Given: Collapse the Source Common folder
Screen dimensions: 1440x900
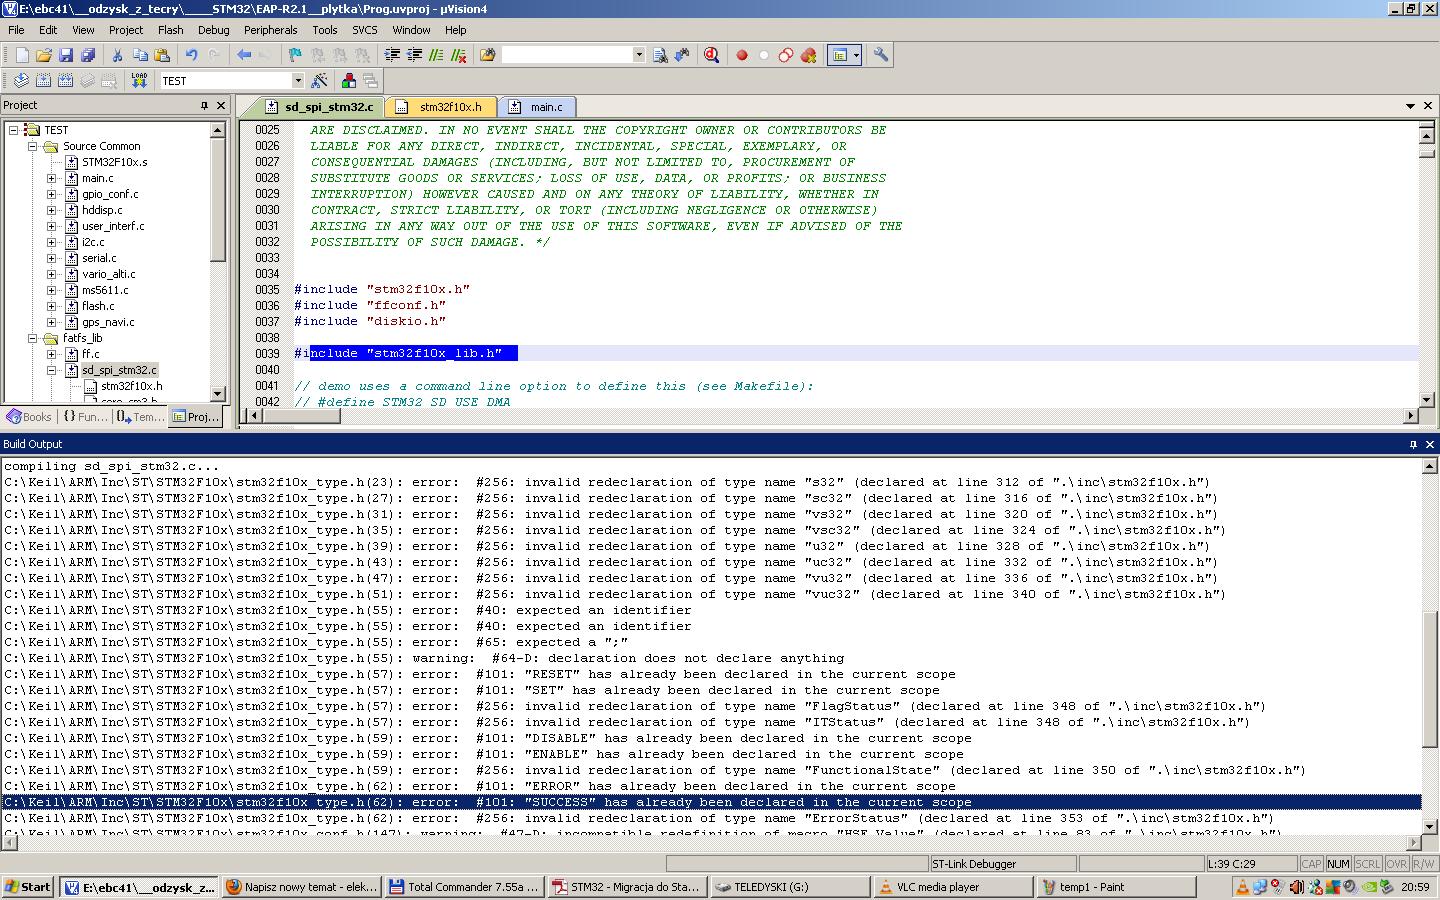Looking at the screenshot, I should [33, 146].
